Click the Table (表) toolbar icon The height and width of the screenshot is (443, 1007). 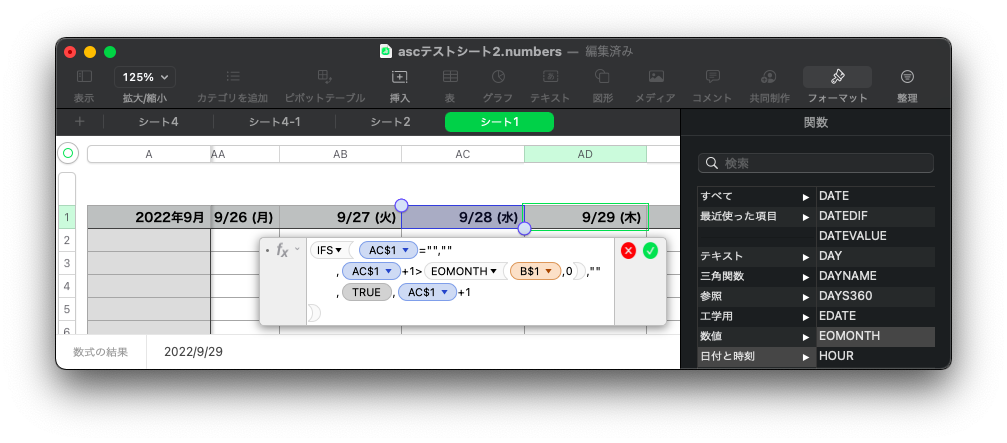(x=450, y=77)
